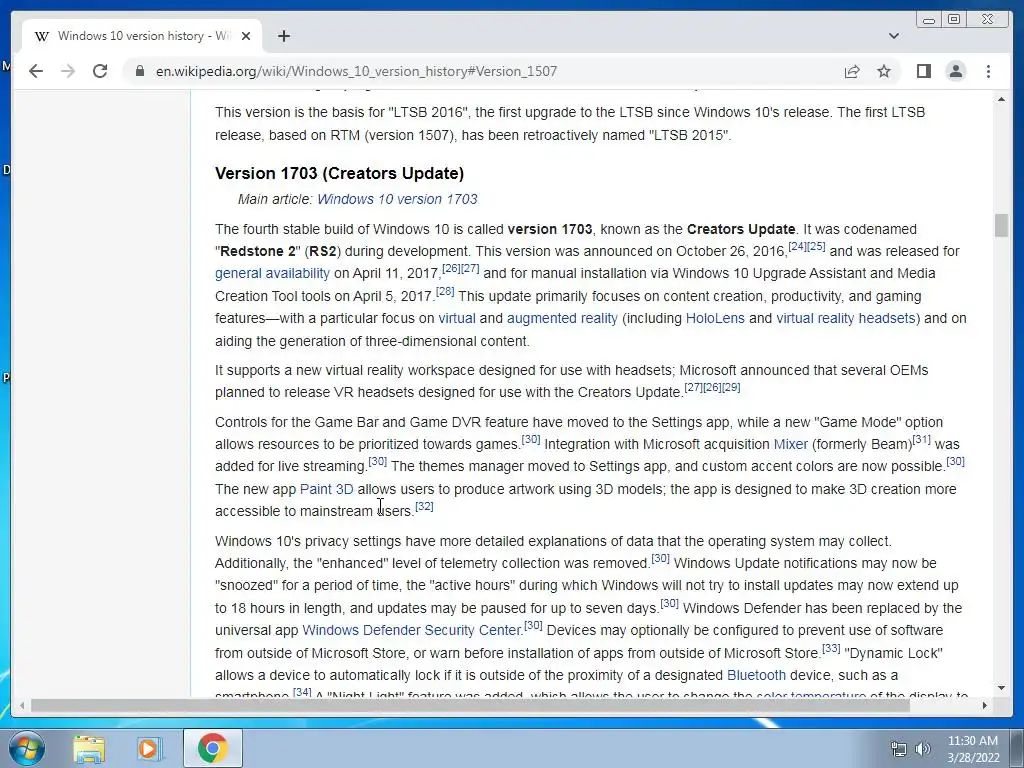Viewport: 1024px width, 768px height.
Task: Open Windows 10 version 1703 main article
Action: [397, 199]
